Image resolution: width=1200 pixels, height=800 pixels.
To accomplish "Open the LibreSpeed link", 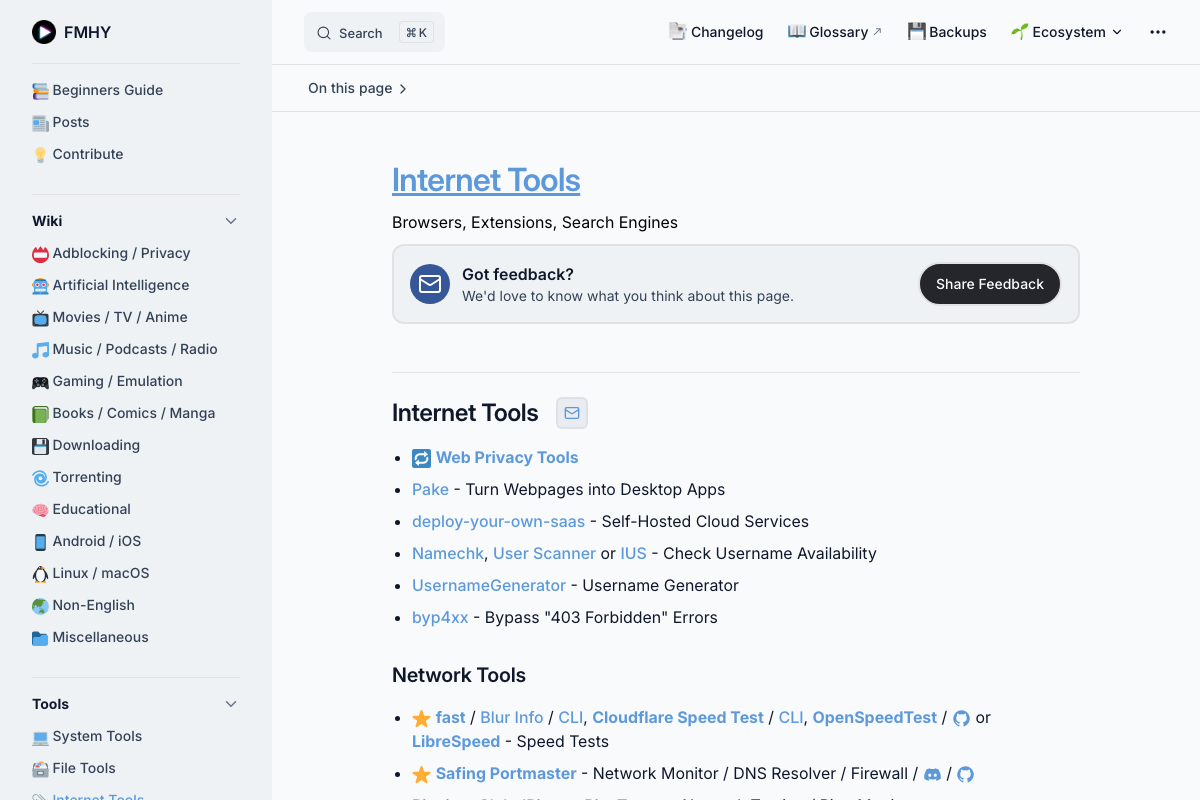I will [x=456, y=741].
